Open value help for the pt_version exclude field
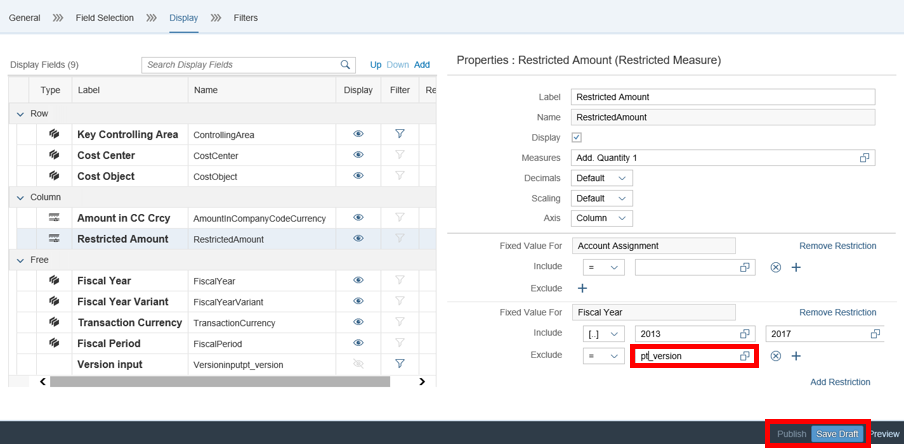Viewport: 904px width, 448px height. [745, 356]
